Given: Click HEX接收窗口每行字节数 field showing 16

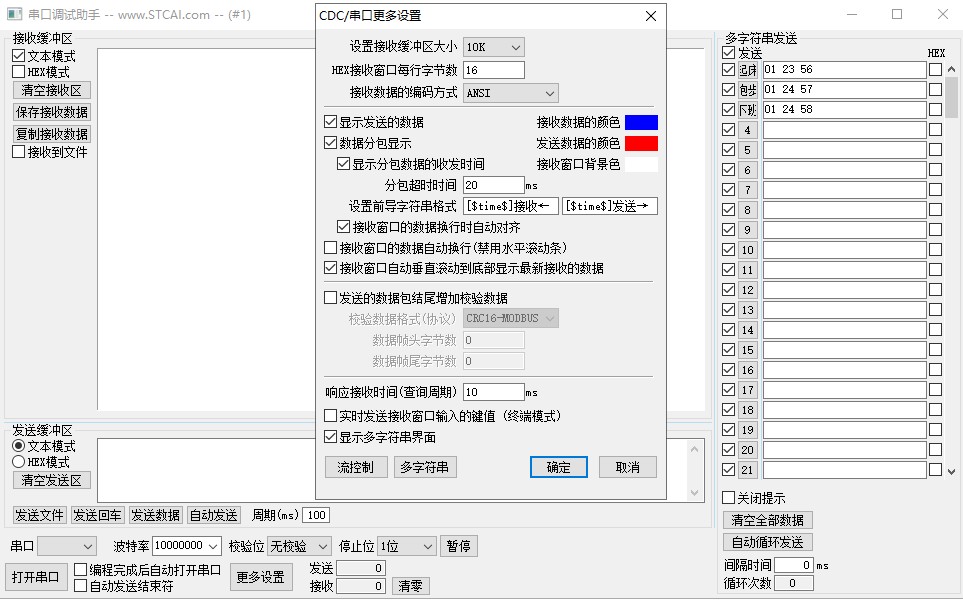Looking at the screenshot, I should (494, 70).
